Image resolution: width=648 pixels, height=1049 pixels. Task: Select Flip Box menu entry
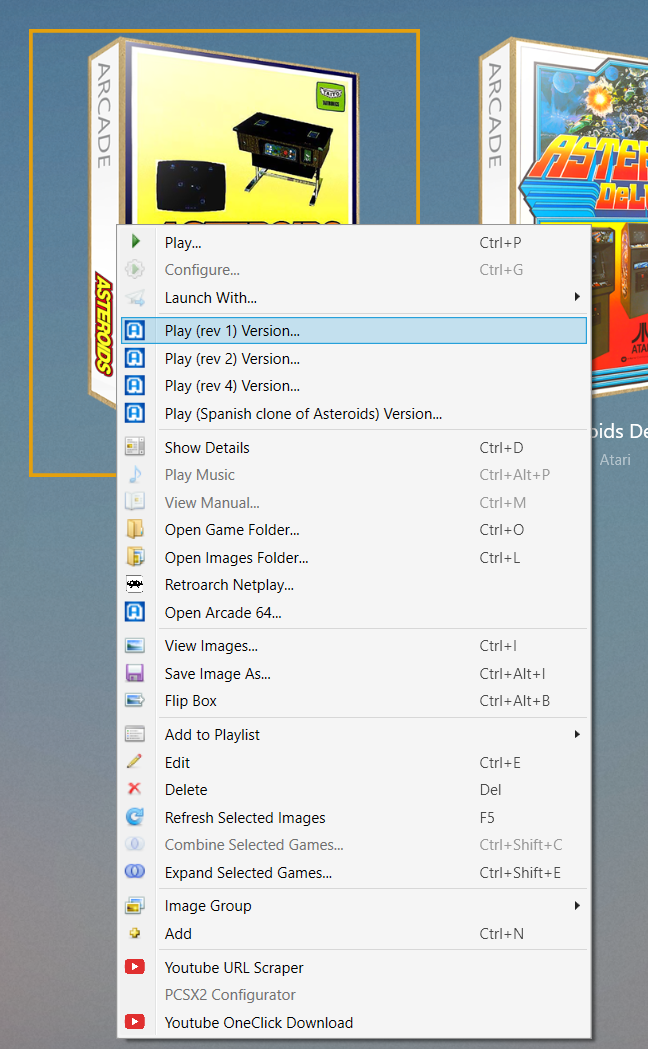(354, 700)
